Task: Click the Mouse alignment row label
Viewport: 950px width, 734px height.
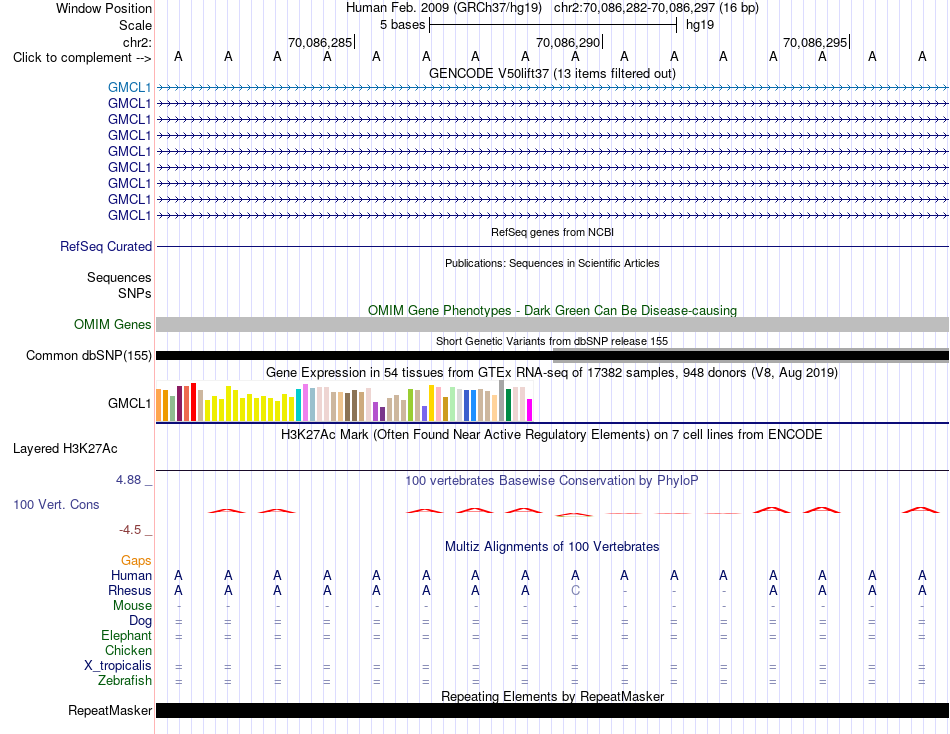Action: point(132,606)
